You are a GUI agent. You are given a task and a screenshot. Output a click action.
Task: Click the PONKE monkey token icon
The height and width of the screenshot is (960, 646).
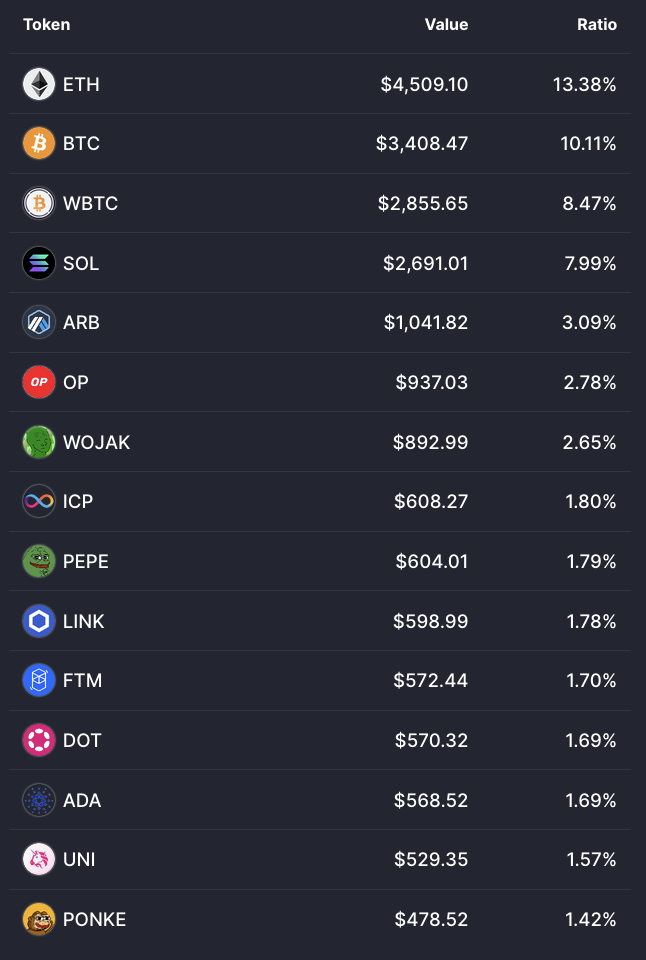39,920
